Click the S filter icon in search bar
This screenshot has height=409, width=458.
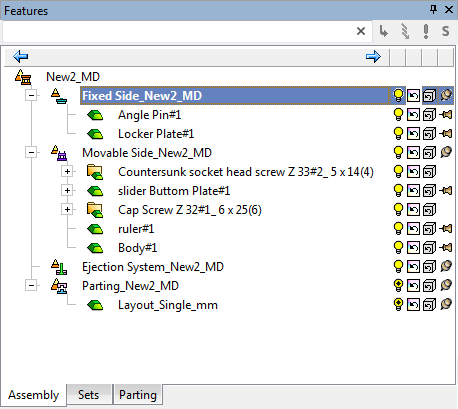pyautogui.click(x=446, y=31)
